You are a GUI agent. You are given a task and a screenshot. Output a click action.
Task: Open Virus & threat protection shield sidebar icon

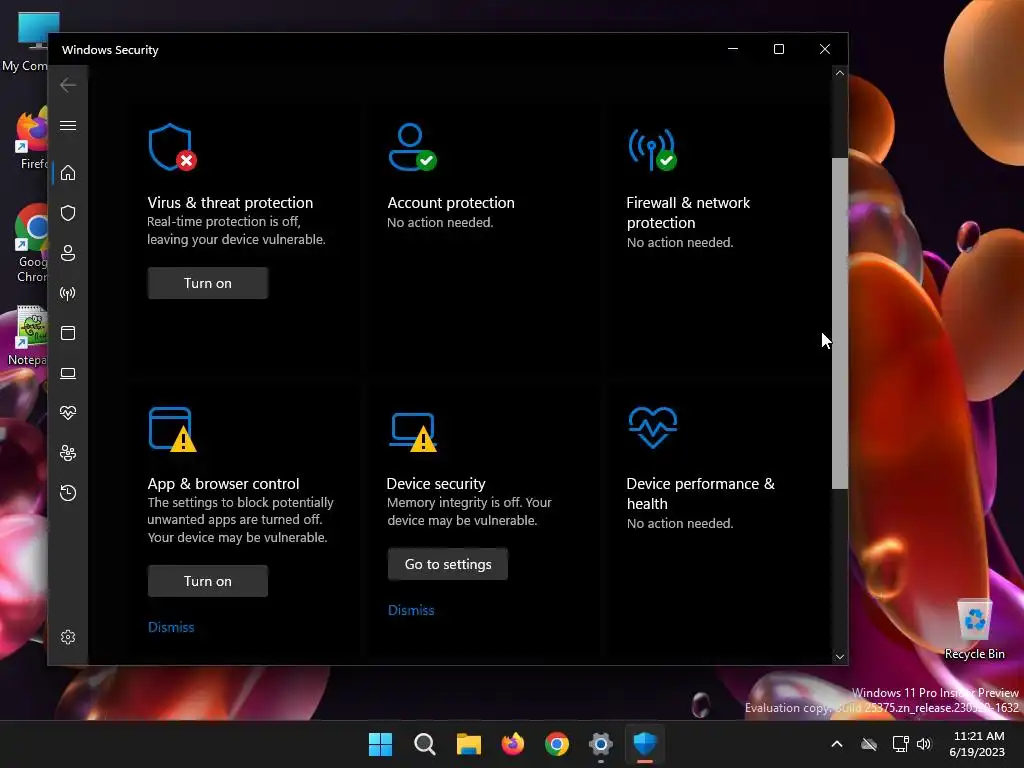(x=68, y=213)
